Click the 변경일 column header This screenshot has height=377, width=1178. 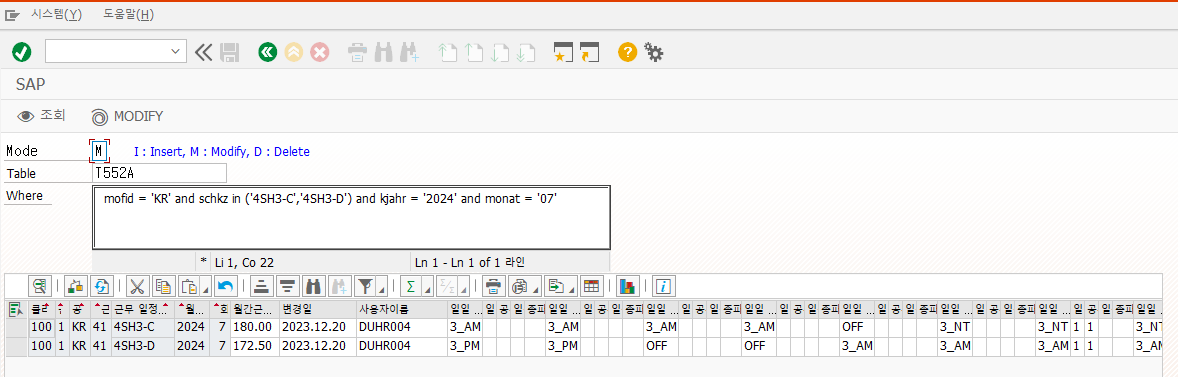pos(317,309)
